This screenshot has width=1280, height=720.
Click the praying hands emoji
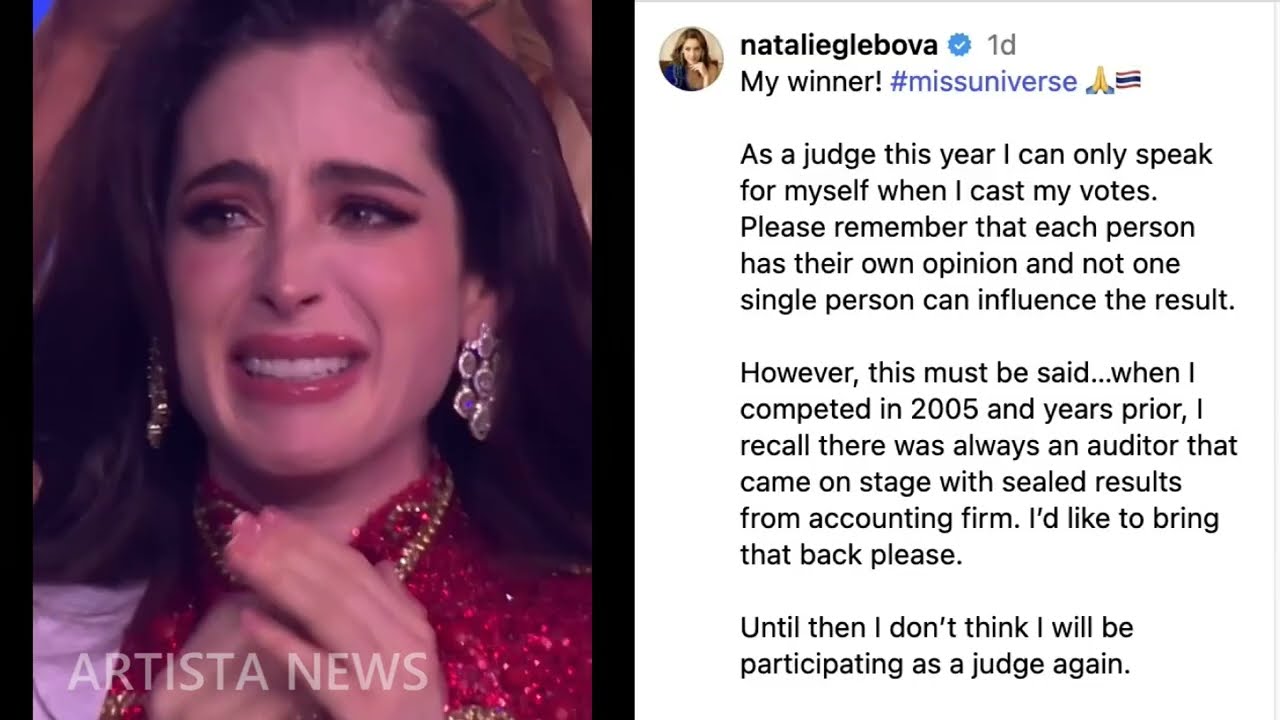click(x=1099, y=82)
